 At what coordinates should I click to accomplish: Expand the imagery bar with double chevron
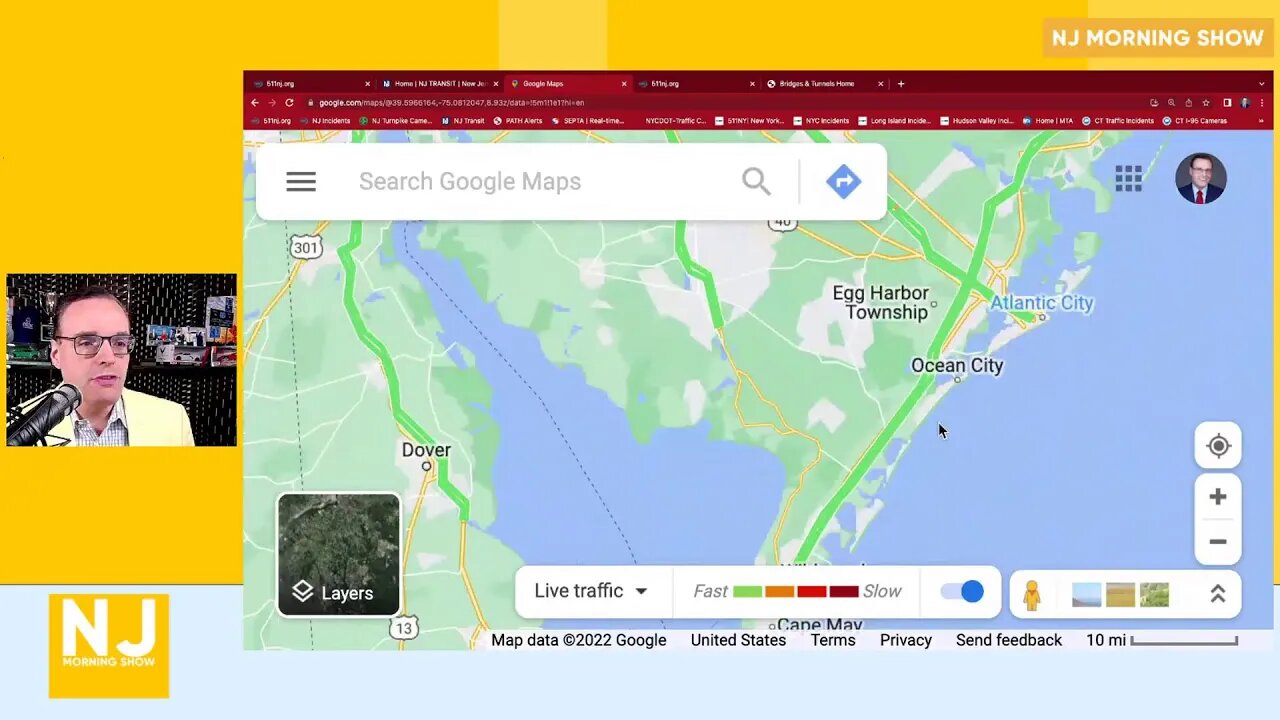coord(1218,594)
